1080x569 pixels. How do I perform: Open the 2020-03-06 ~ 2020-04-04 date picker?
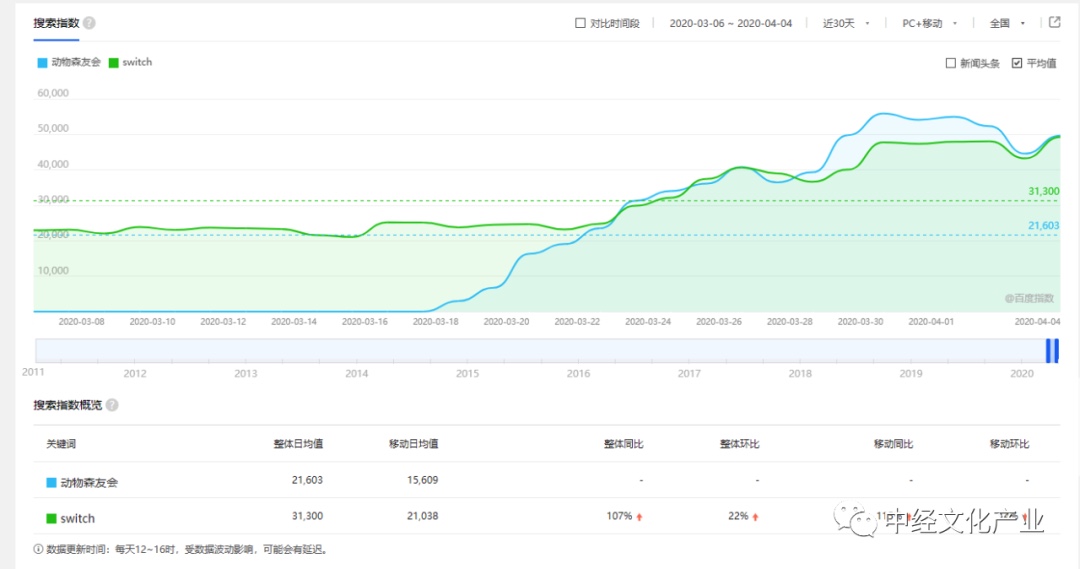click(x=730, y=23)
